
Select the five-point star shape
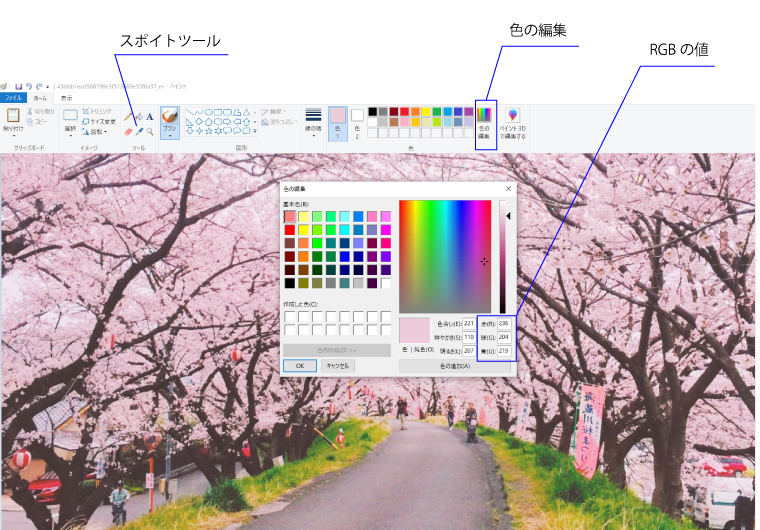[x=209, y=131]
